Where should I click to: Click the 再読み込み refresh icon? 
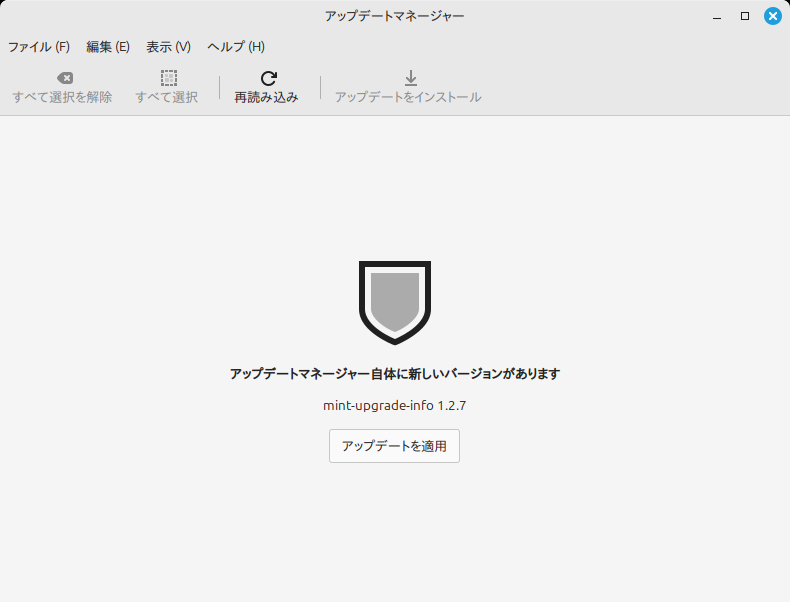(x=269, y=78)
